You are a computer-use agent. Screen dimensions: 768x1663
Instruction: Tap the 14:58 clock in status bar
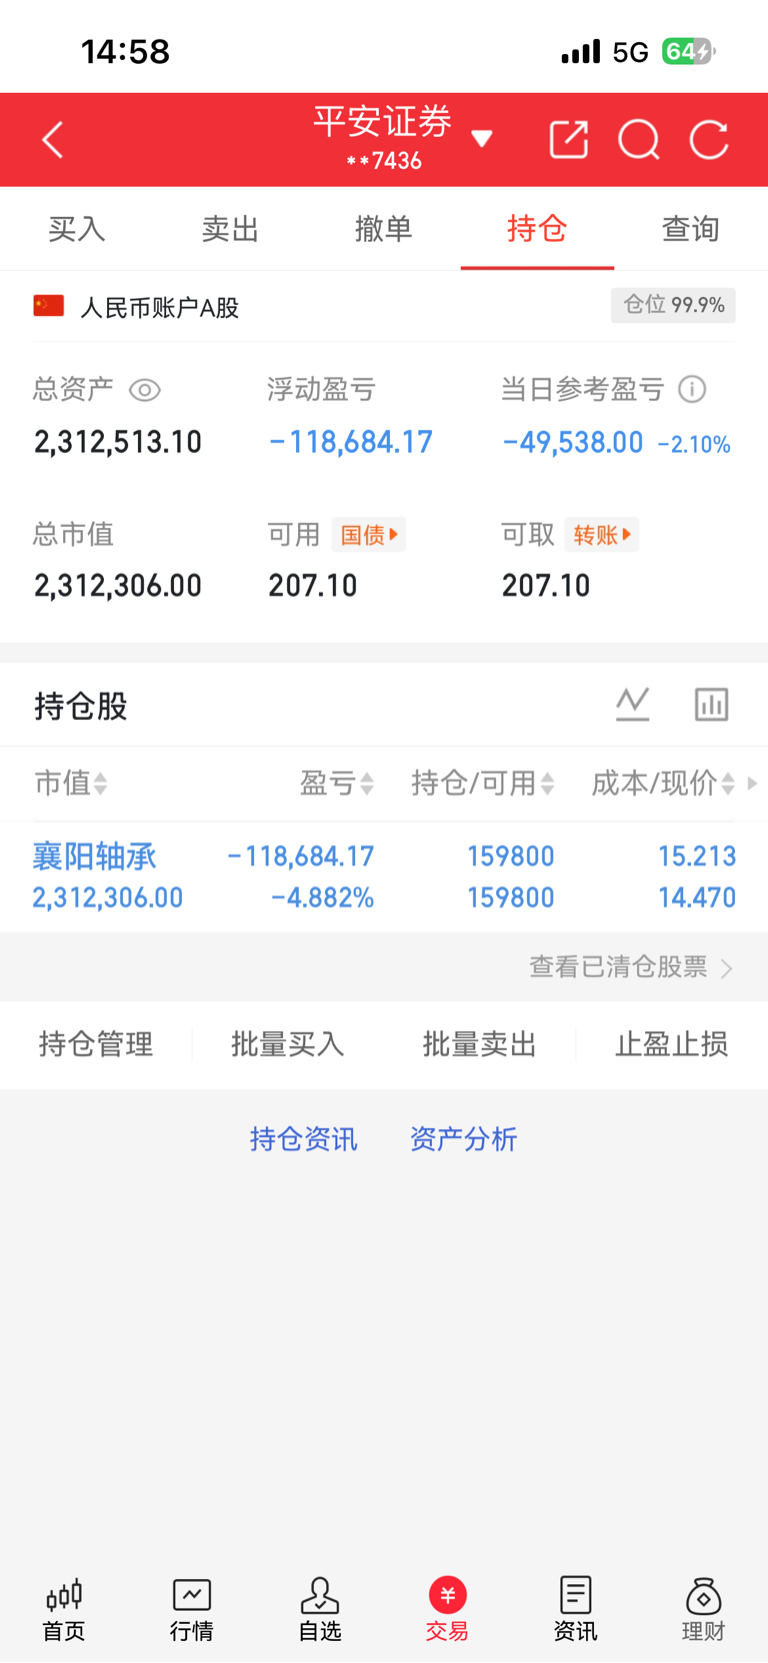(x=125, y=52)
